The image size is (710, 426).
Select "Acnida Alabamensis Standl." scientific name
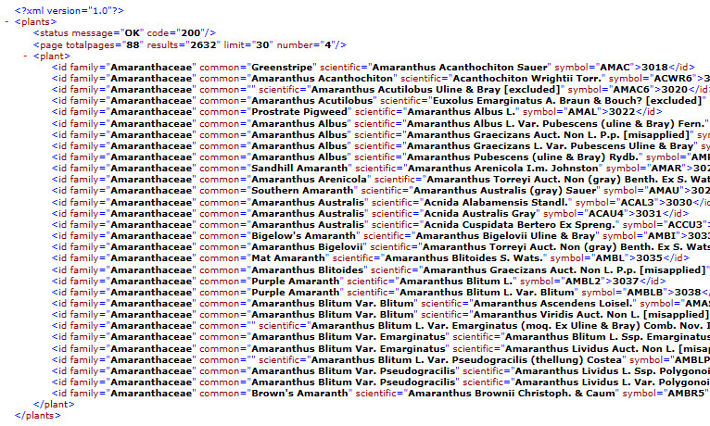[495, 202]
